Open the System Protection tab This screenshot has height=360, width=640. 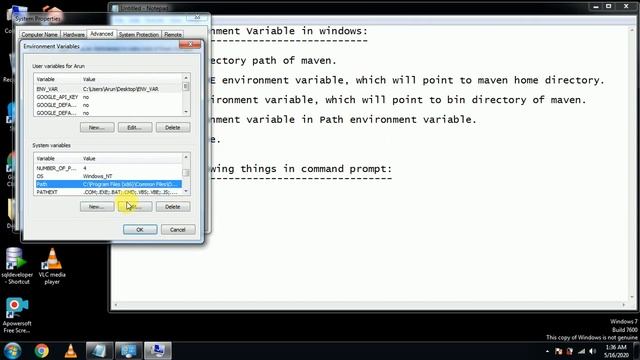coord(139,35)
